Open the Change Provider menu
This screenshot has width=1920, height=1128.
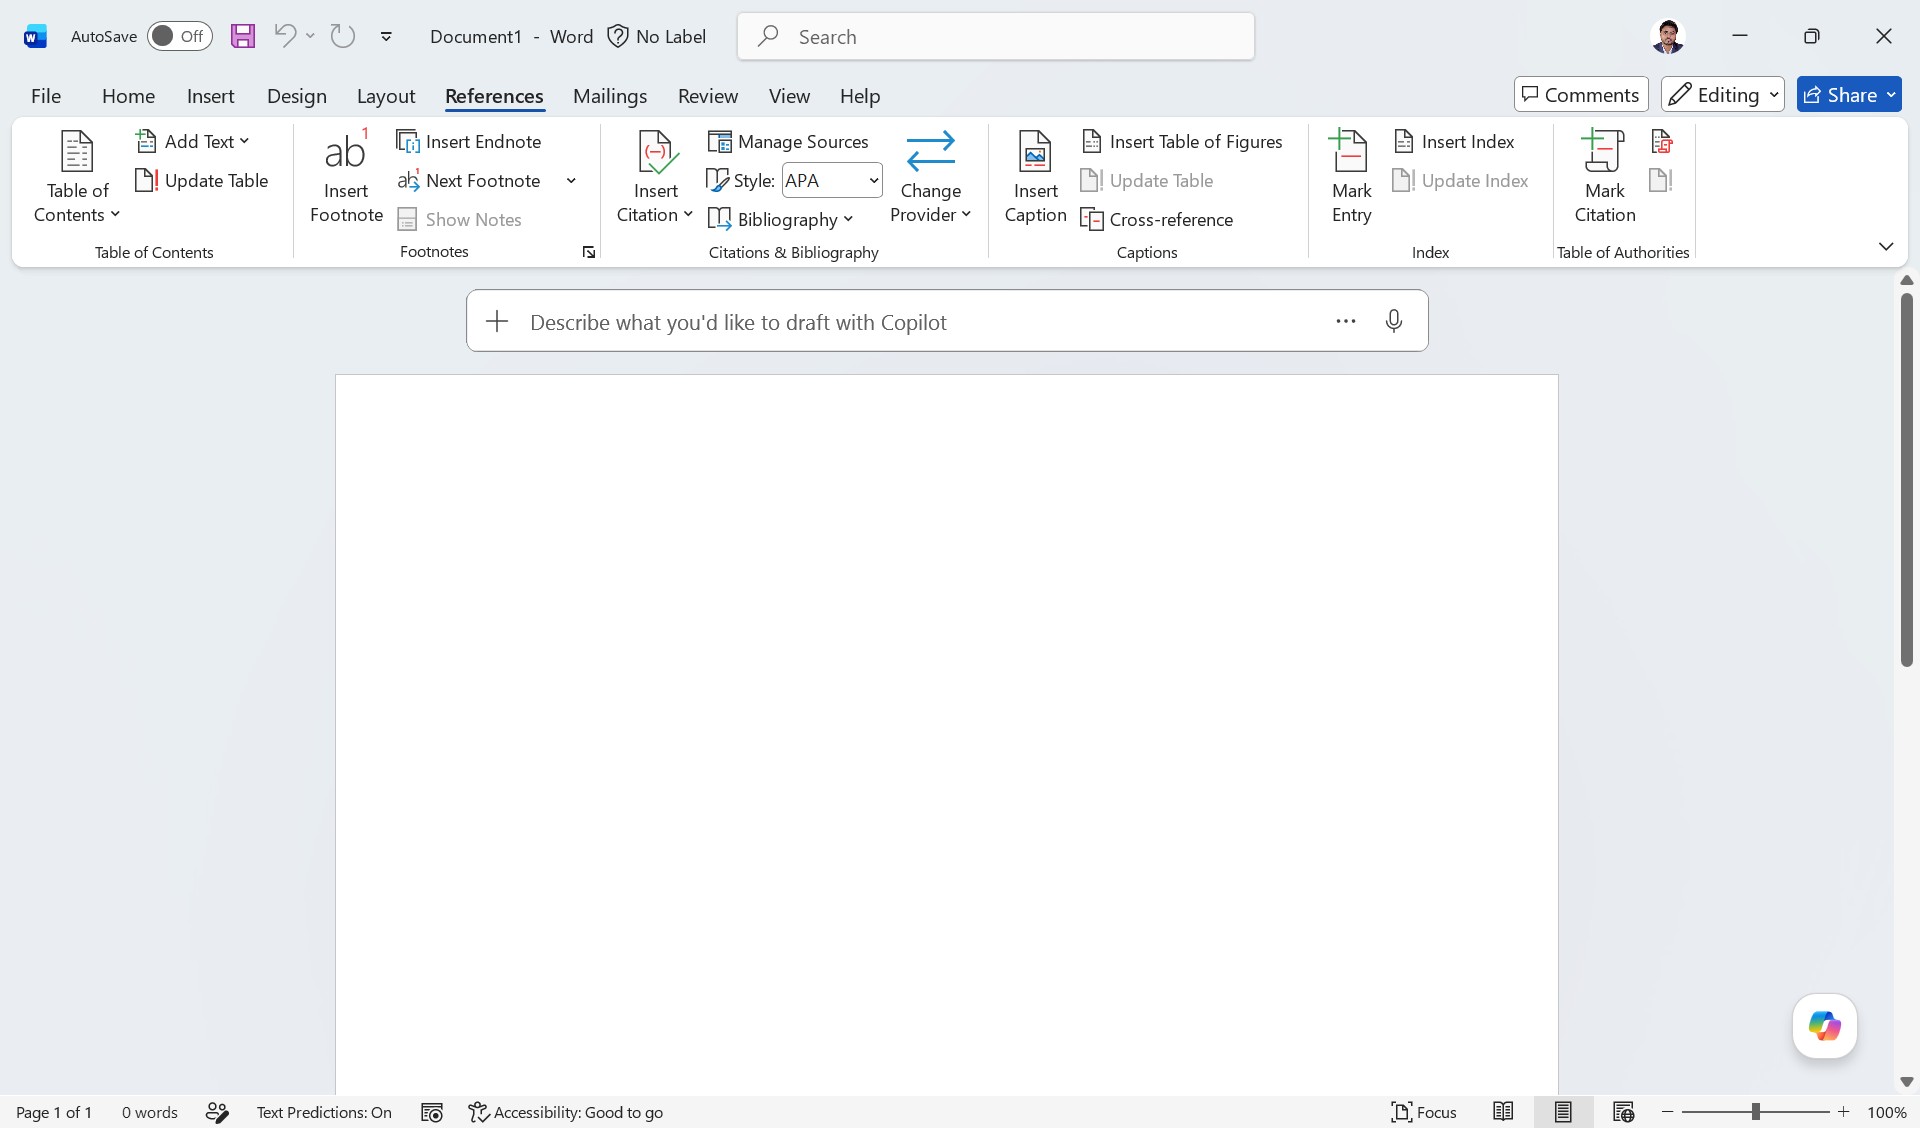point(930,177)
